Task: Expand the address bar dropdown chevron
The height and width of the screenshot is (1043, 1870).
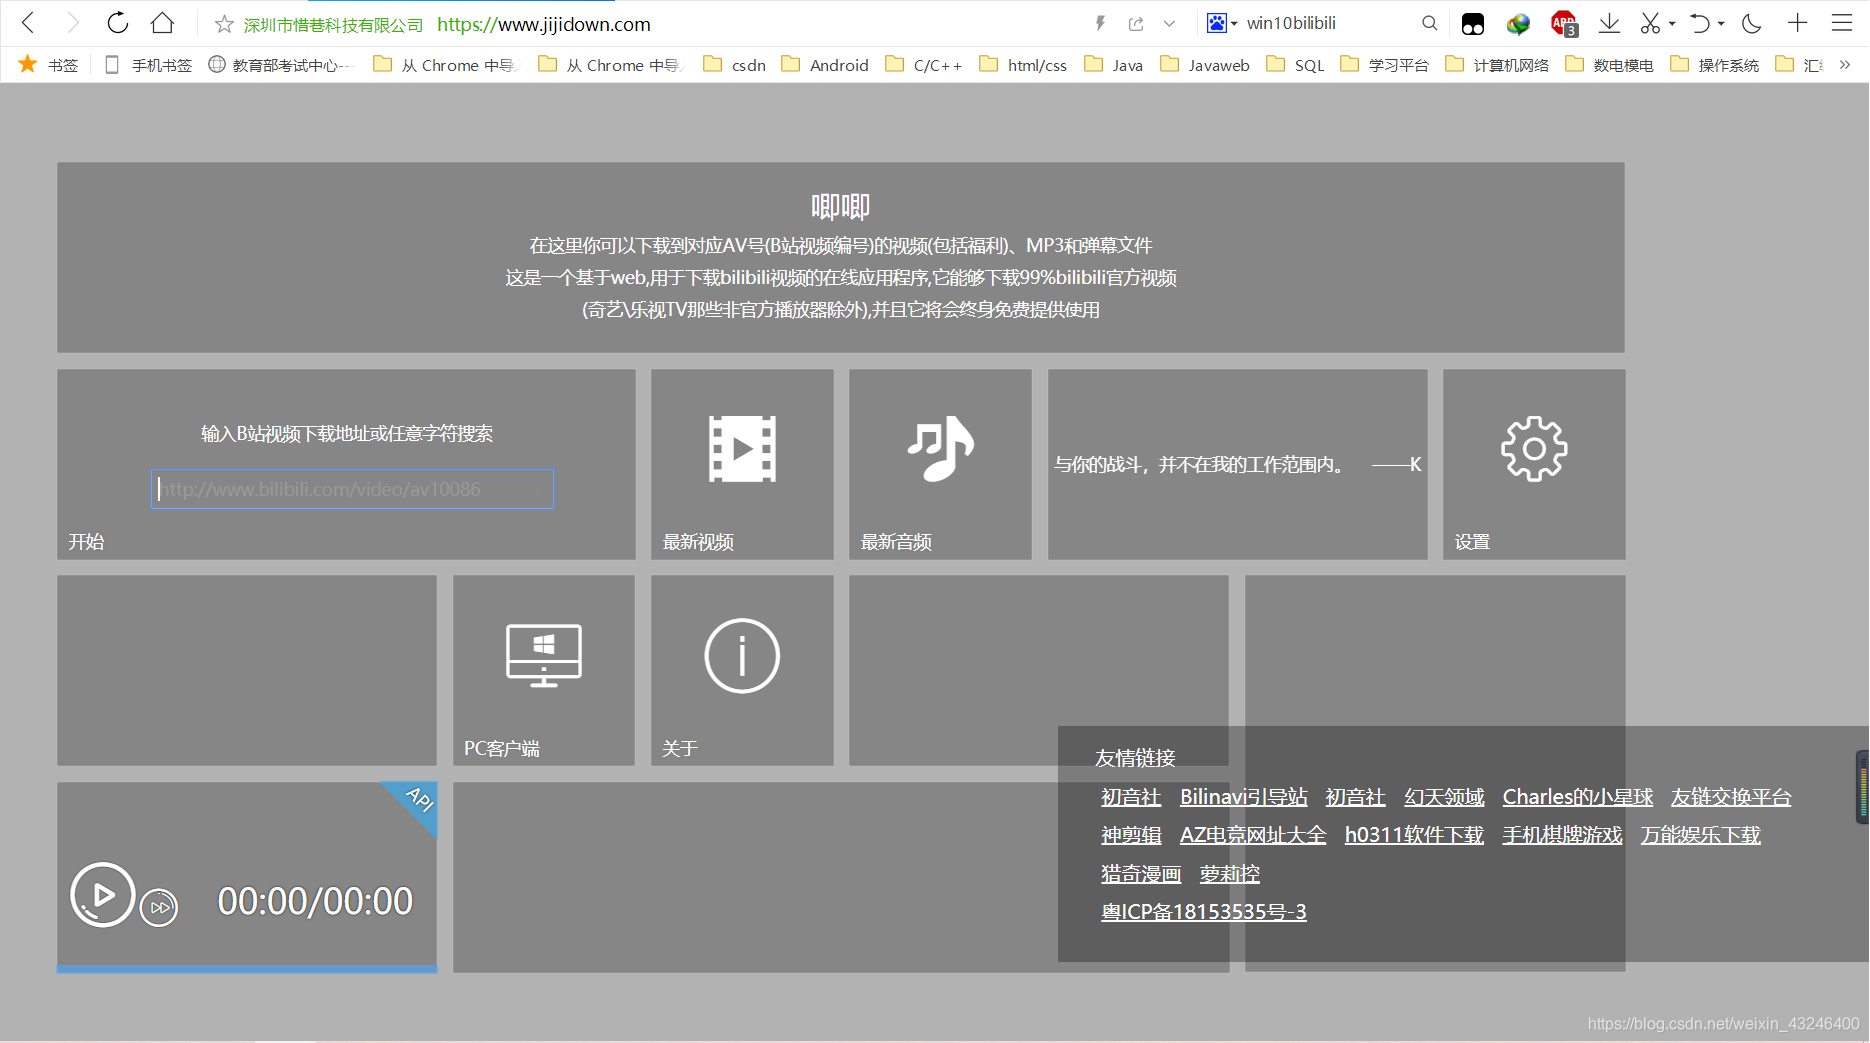Action: coord(1169,23)
